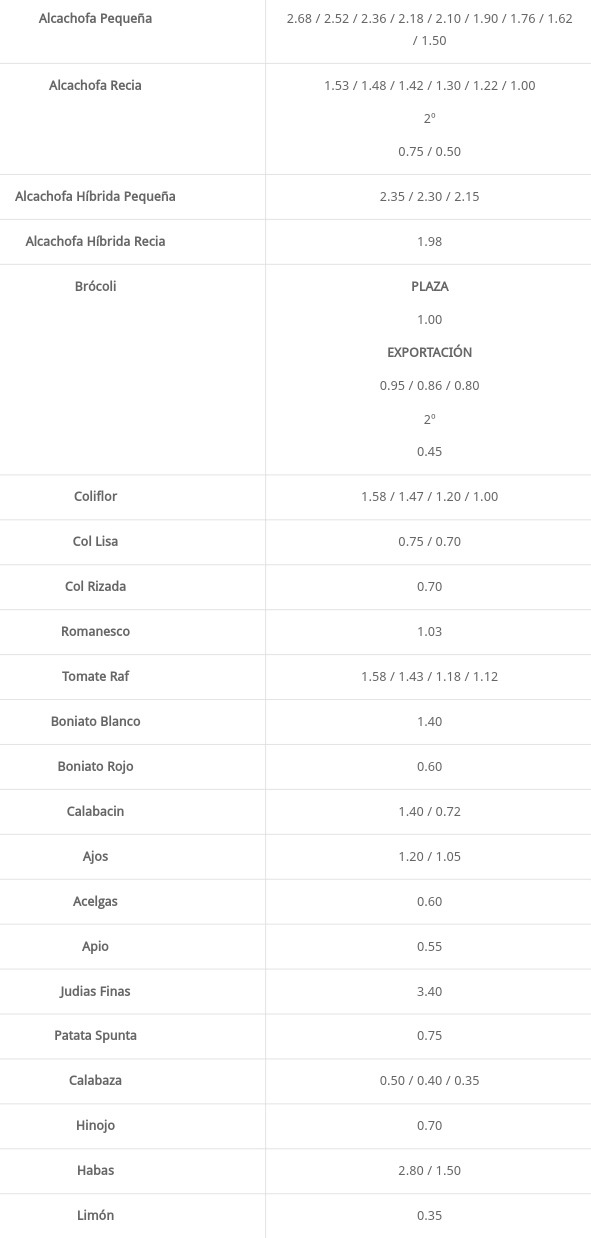Click the Limón product label
591x1238 pixels.
pos(96,1216)
